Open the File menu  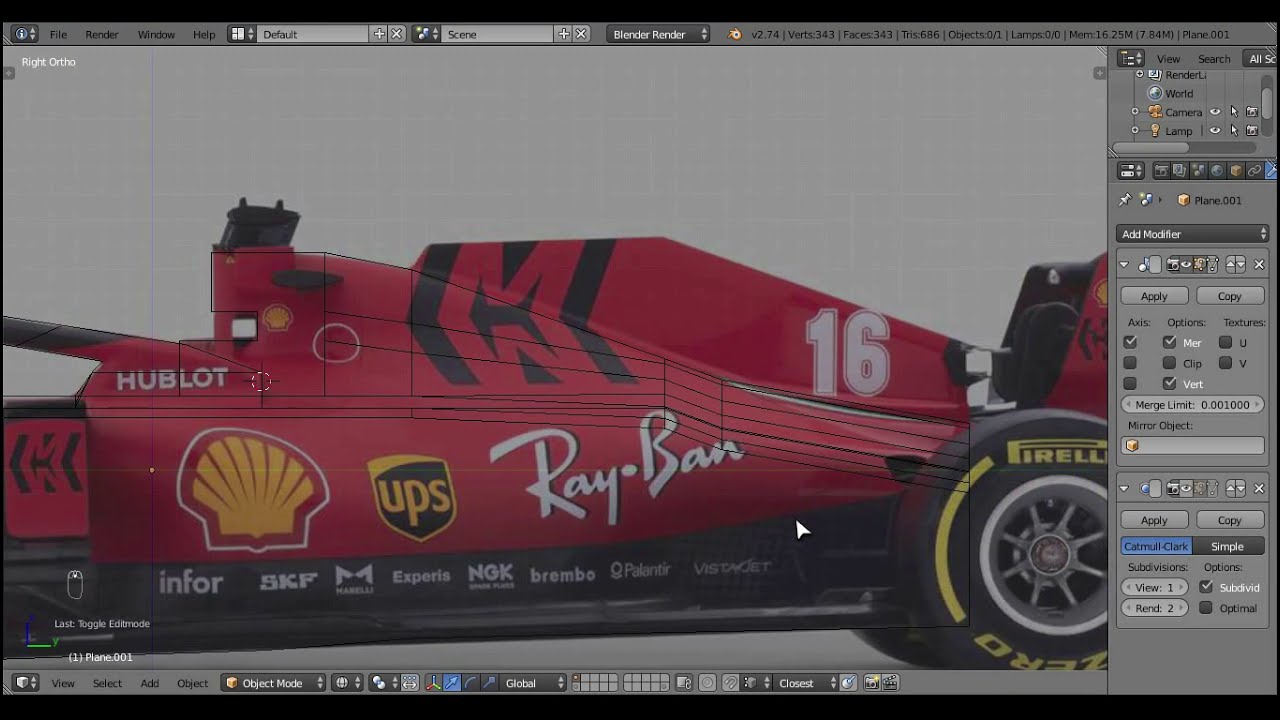coord(58,34)
